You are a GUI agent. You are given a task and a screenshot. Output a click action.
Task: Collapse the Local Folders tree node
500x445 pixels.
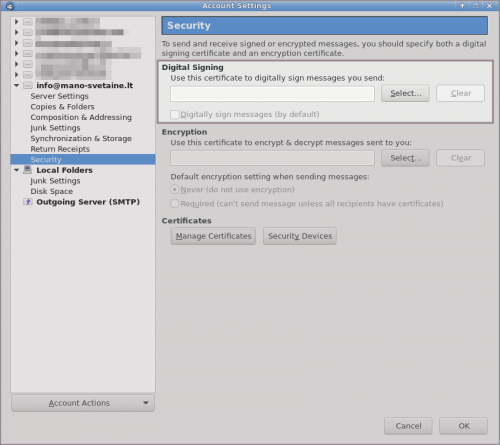(16, 170)
